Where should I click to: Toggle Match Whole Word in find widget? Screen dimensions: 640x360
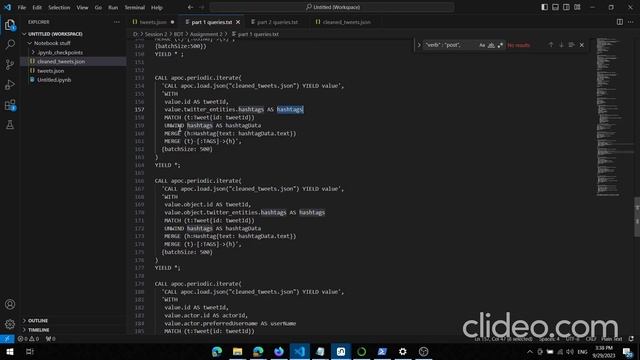pos(491,45)
